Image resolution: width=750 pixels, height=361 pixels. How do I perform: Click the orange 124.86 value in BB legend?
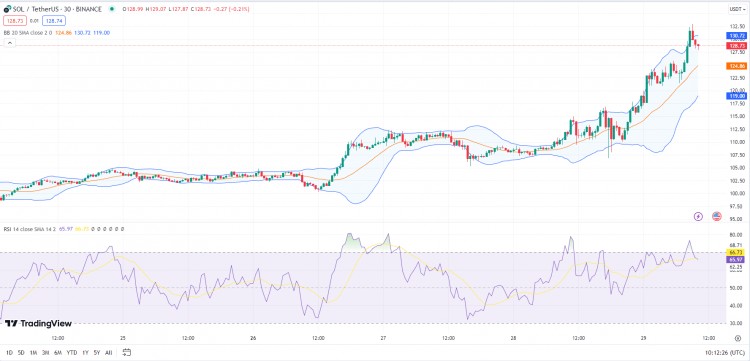pyautogui.click(x=63, y=33)
